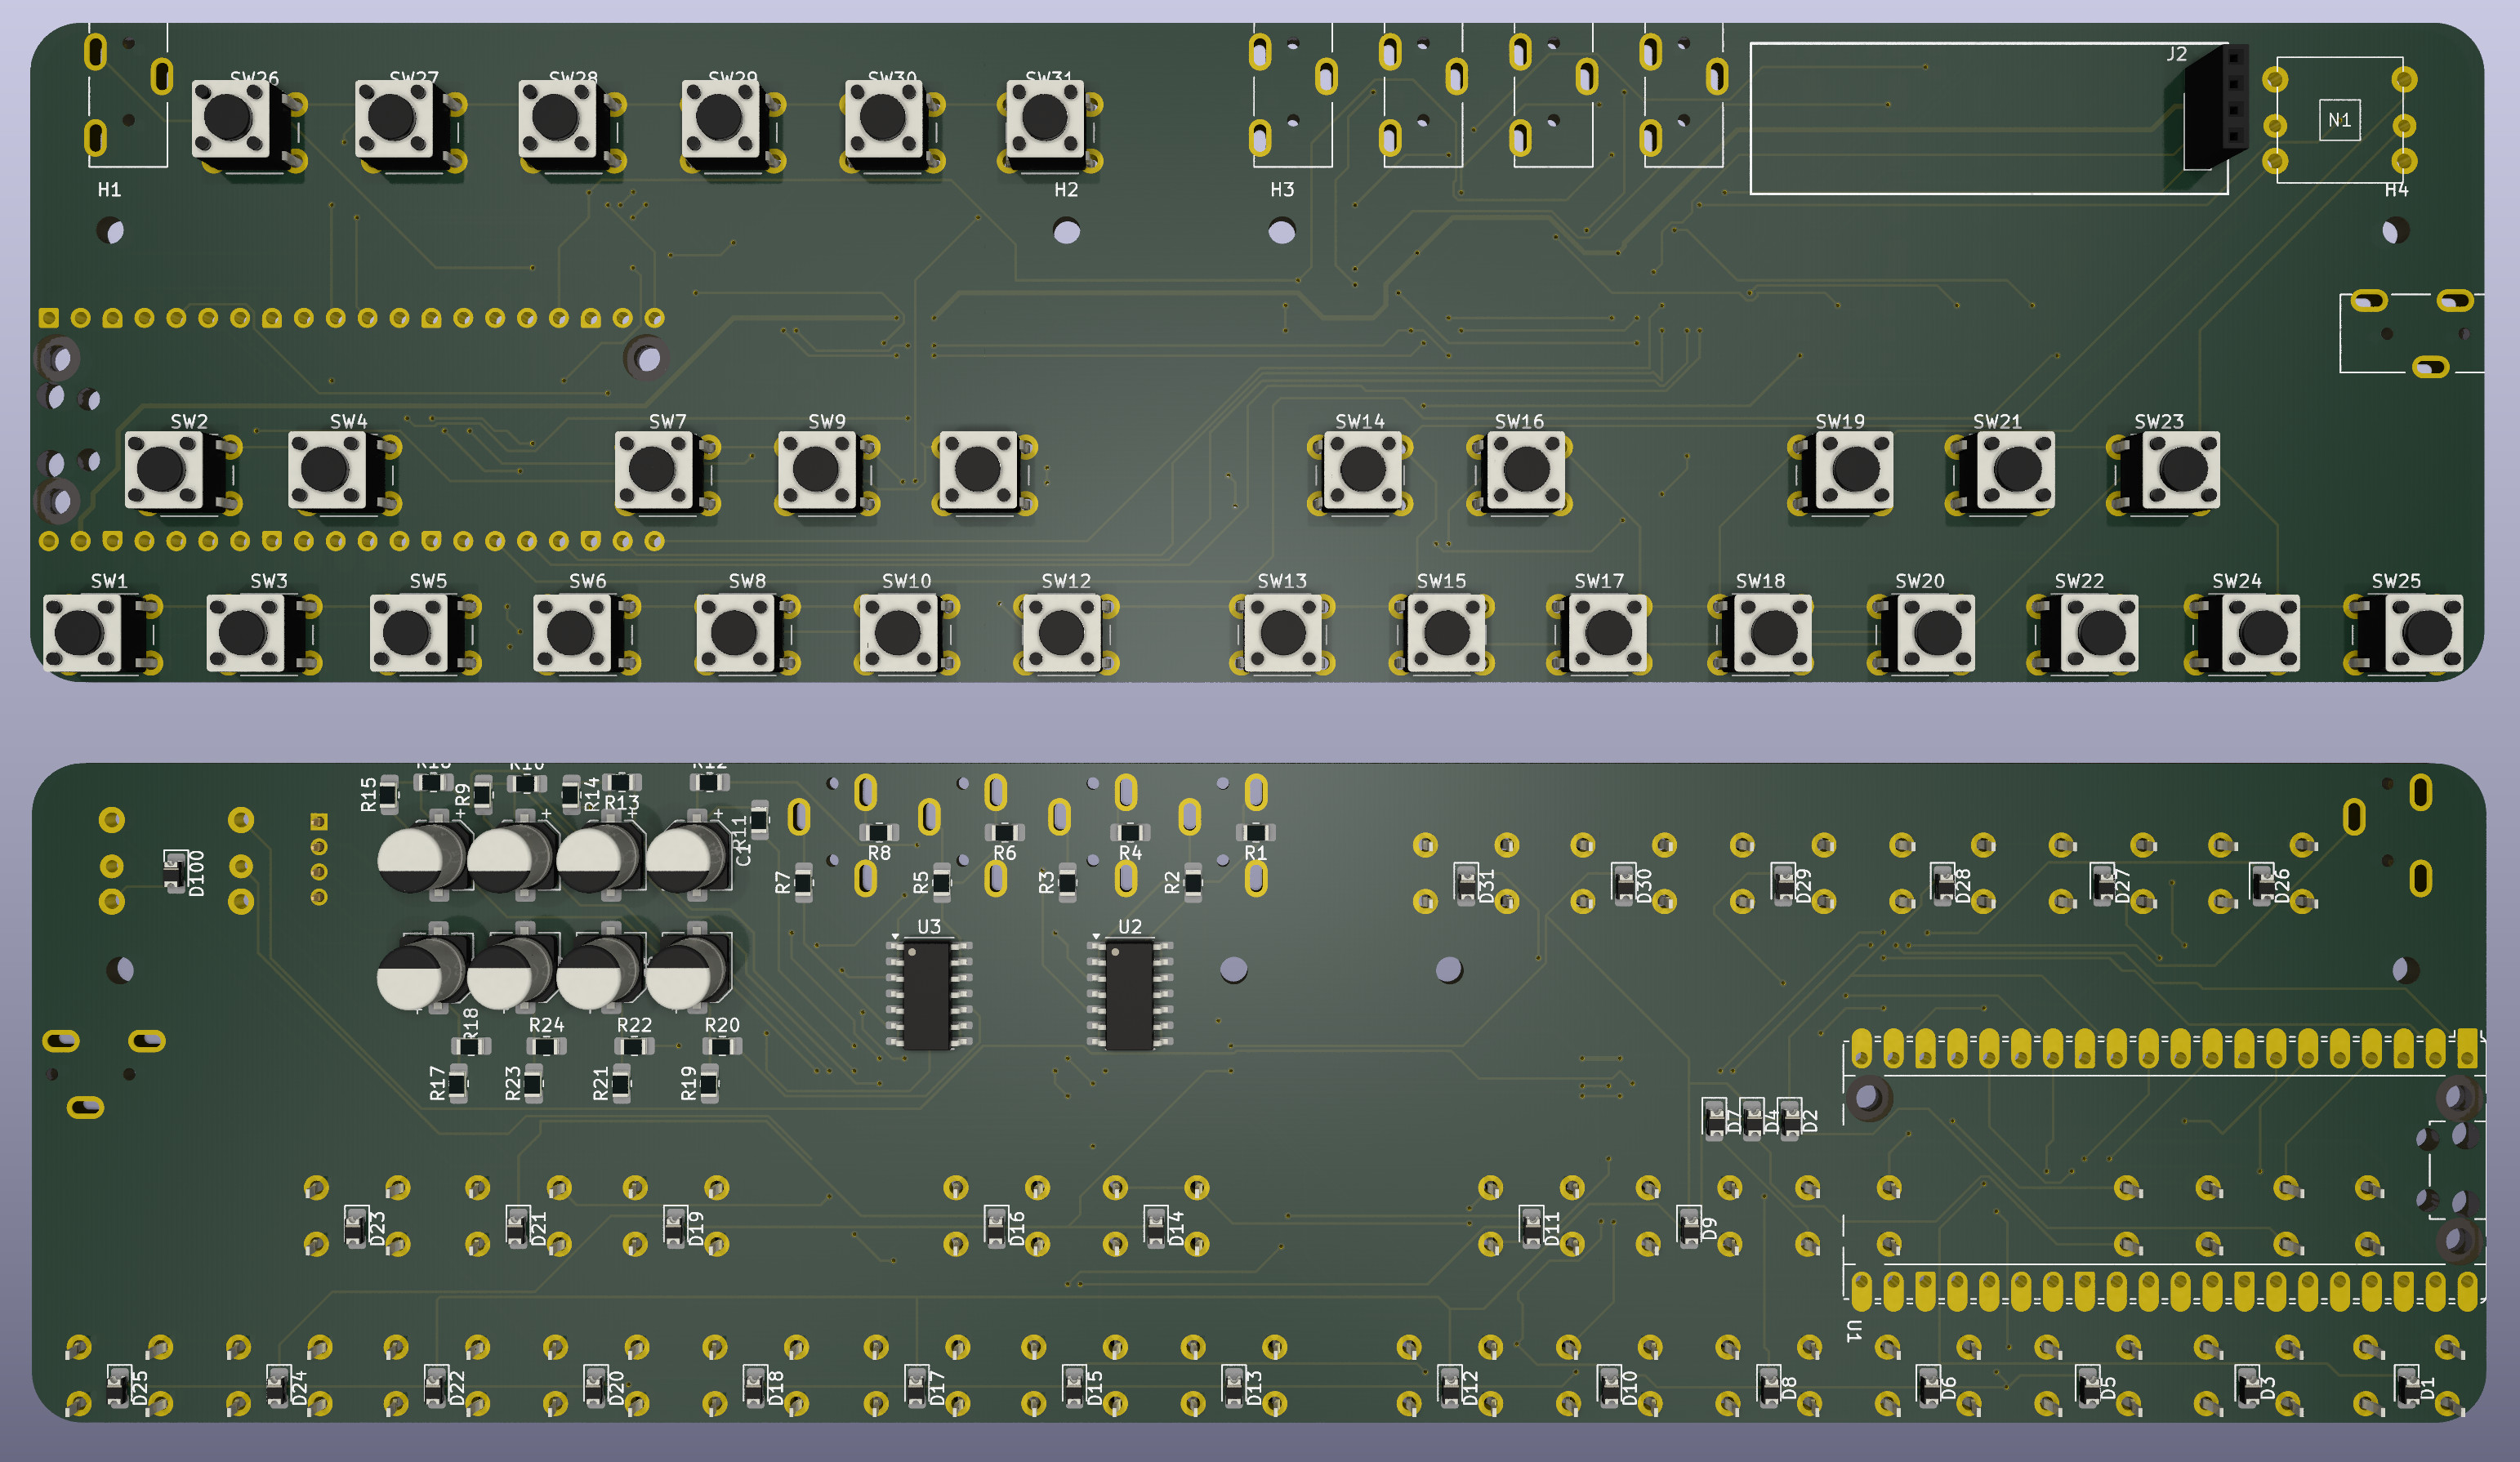Select the SW12 tactile switch
This screenshot has height=1462, width=2520.
[x=1062, y=632]
